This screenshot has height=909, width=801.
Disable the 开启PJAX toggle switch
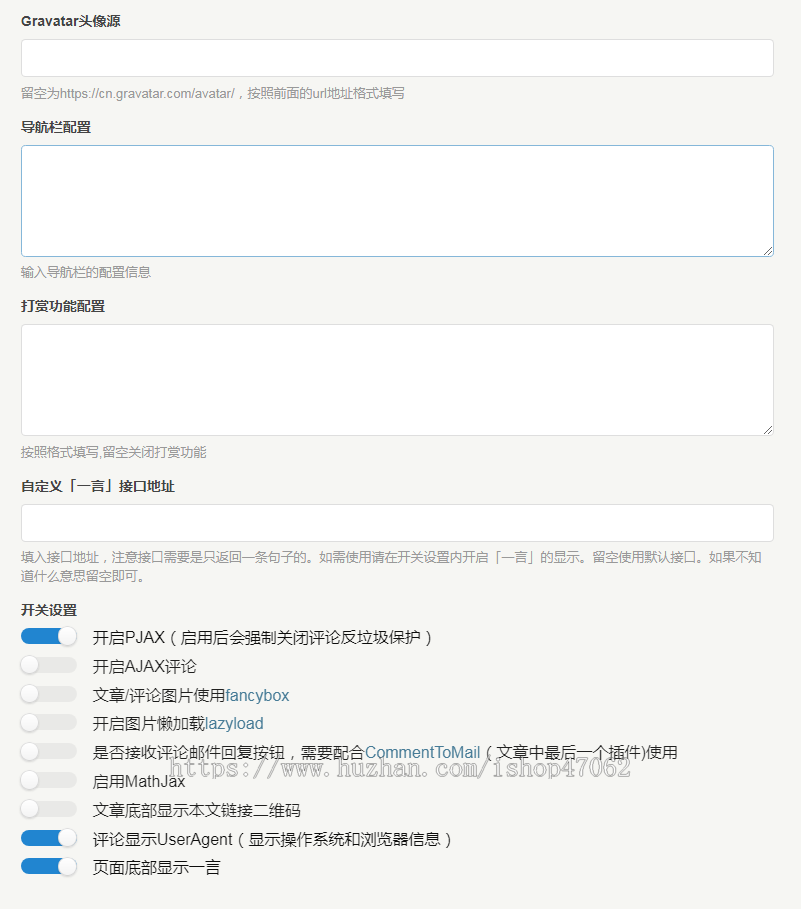click(x=49, y=637)
